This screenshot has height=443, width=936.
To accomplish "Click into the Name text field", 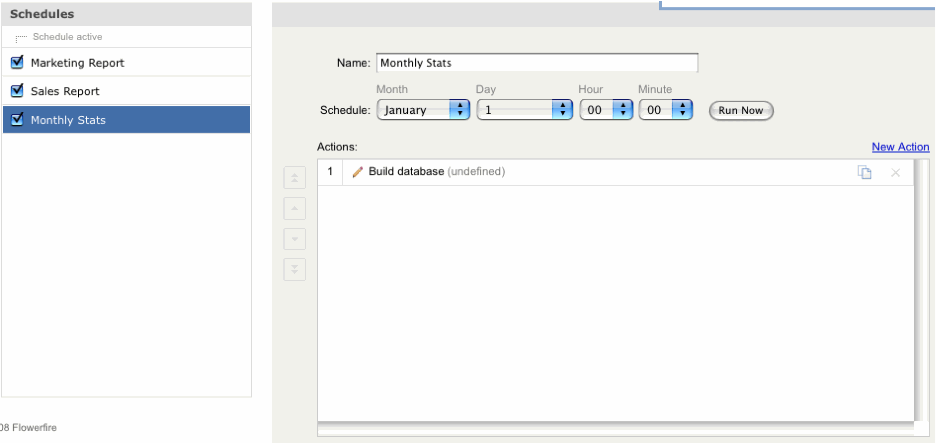I will coord(536,63).
